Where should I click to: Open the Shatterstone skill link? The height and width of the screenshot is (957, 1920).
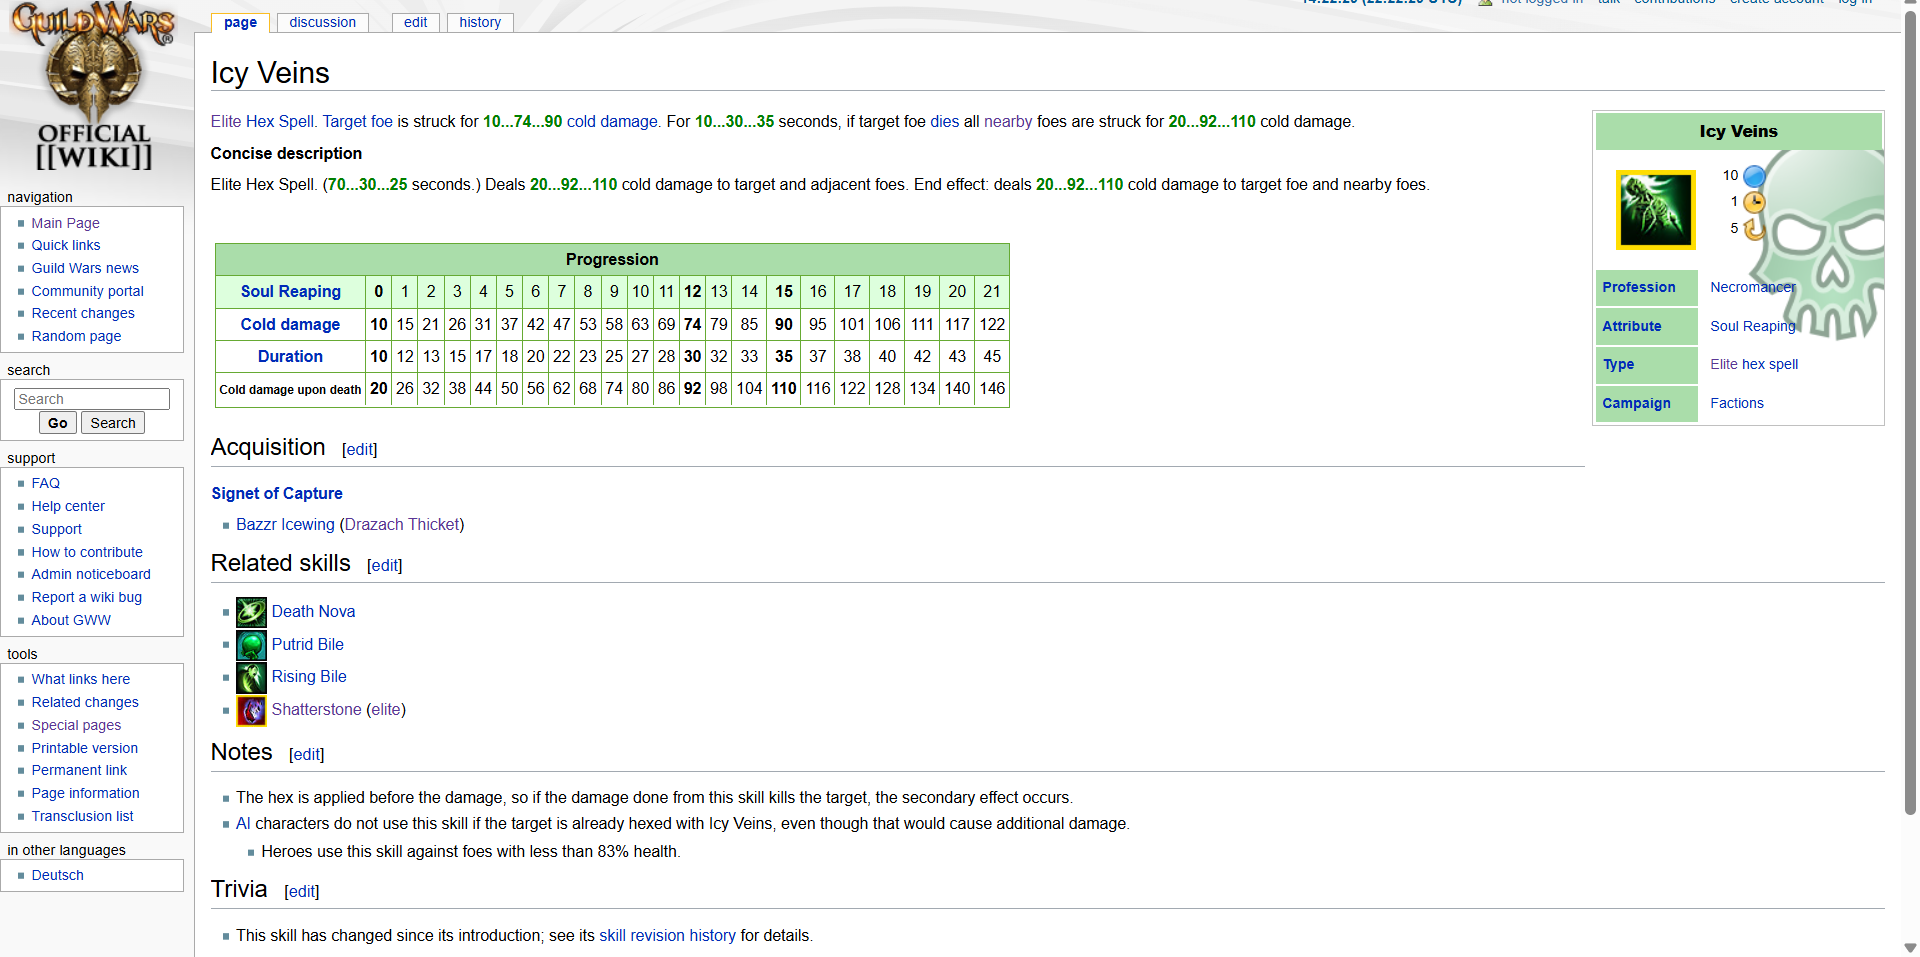click(317, 709)
